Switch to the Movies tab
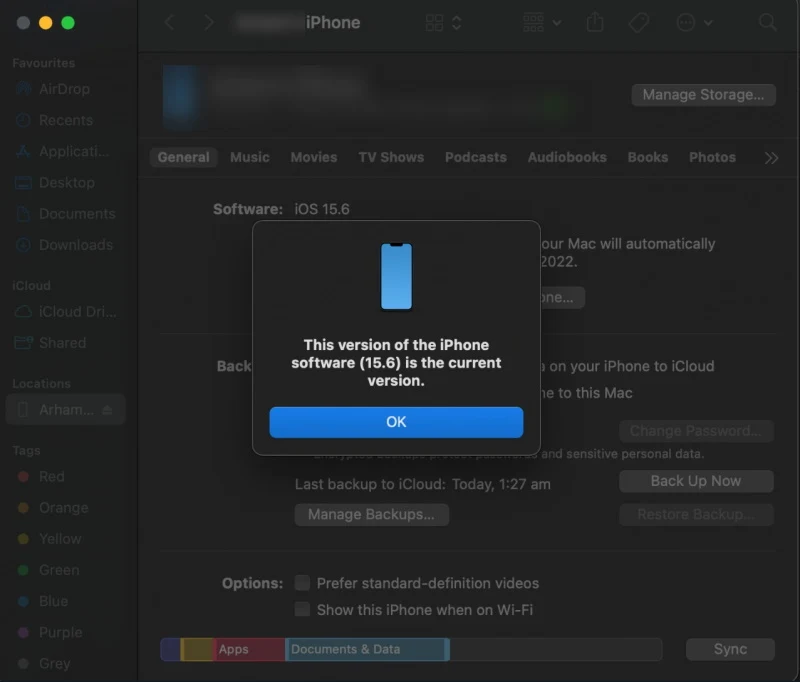The height and width of the screenshot is (682, 800). pos(314,157)
